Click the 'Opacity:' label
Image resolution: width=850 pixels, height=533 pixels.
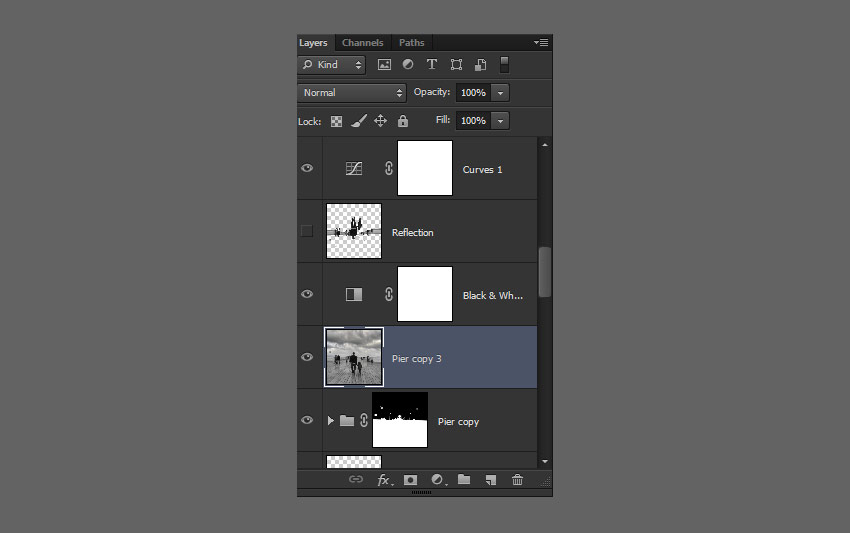(432, 92)
